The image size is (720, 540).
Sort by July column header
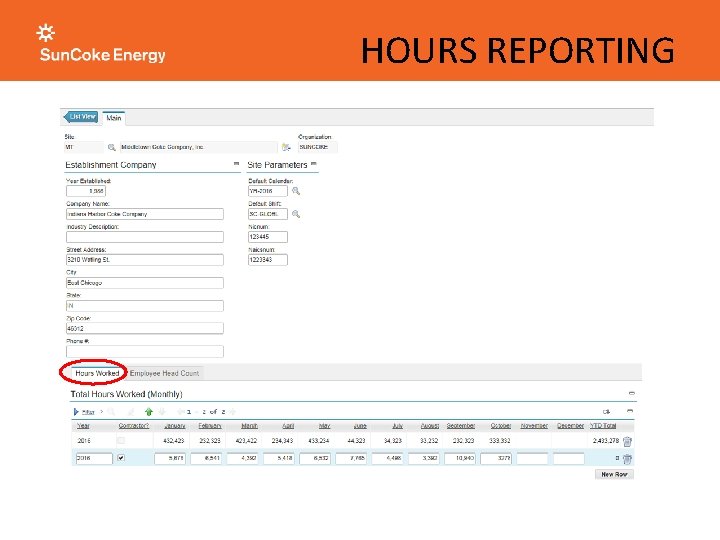[398, 426]
